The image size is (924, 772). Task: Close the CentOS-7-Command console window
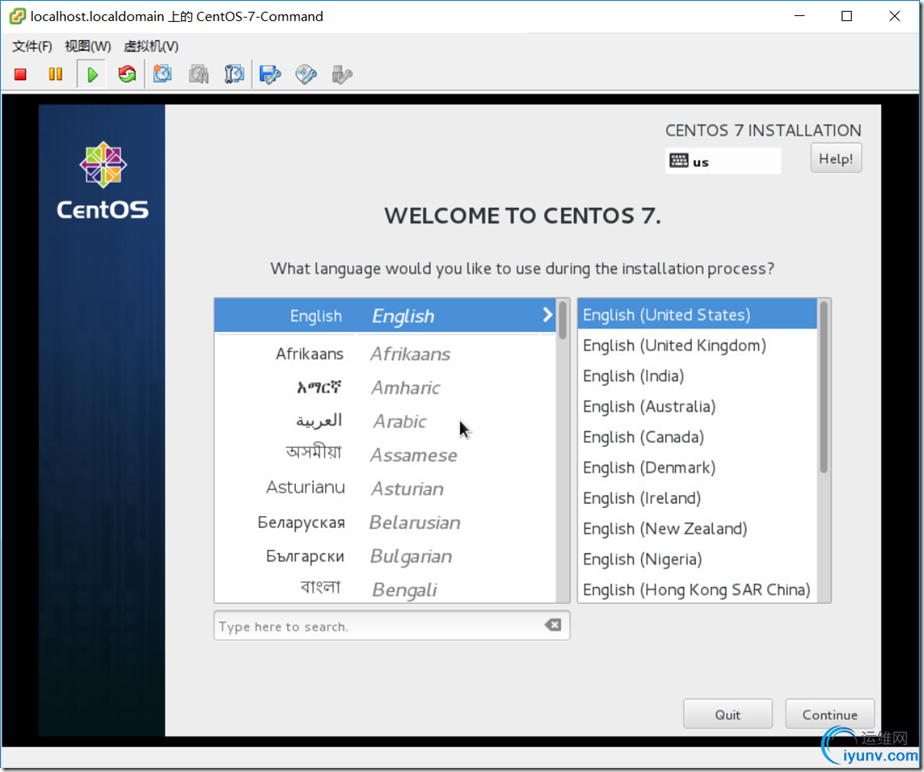[894, 16]
